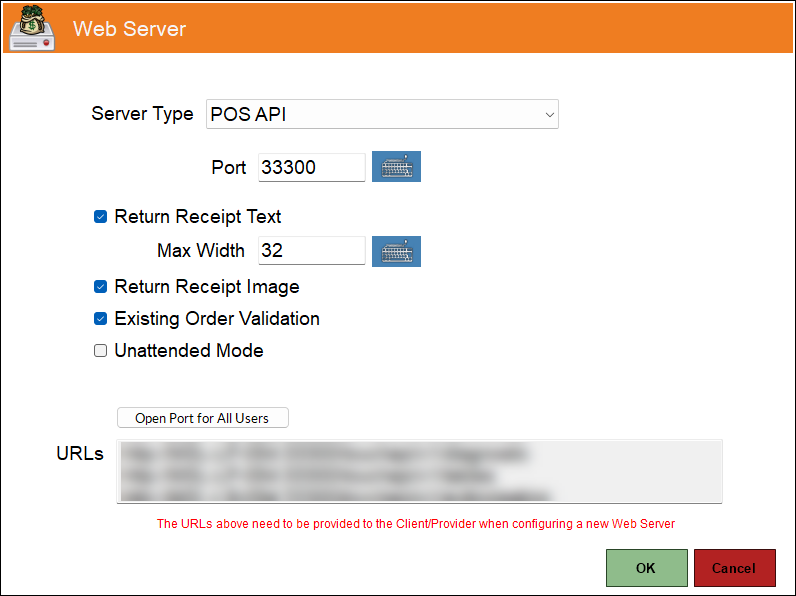
Task: Click the Web Server cash register icon
Action: click(32, 27)
